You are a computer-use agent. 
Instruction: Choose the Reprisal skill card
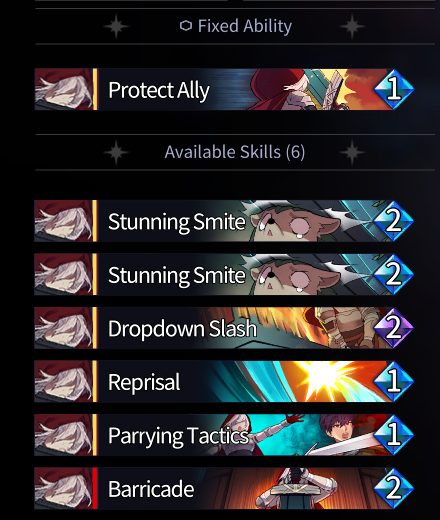click(224, 381)
